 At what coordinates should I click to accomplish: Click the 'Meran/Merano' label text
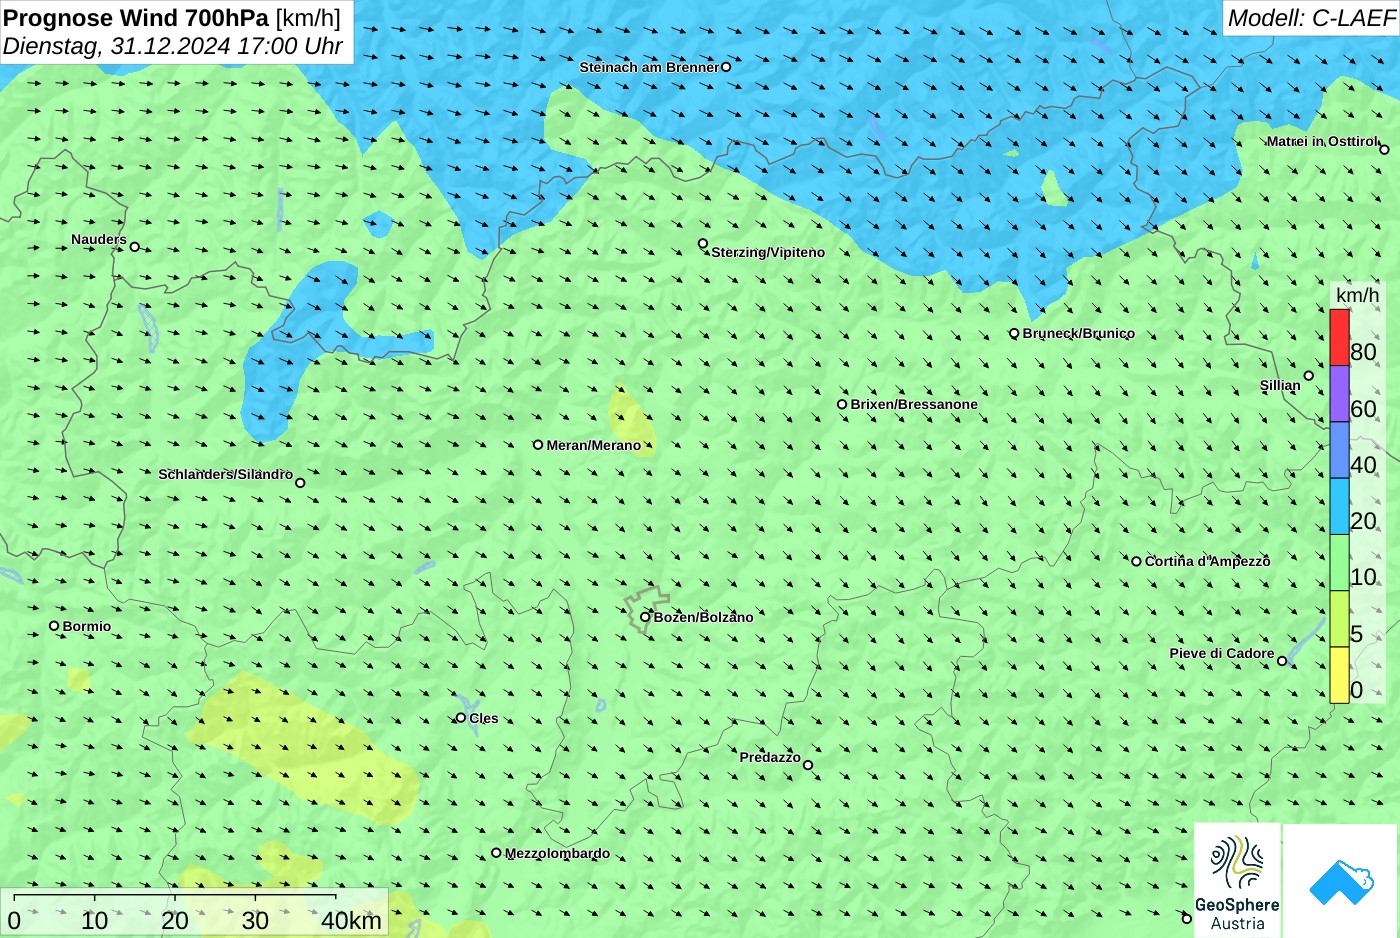point(594,445)
